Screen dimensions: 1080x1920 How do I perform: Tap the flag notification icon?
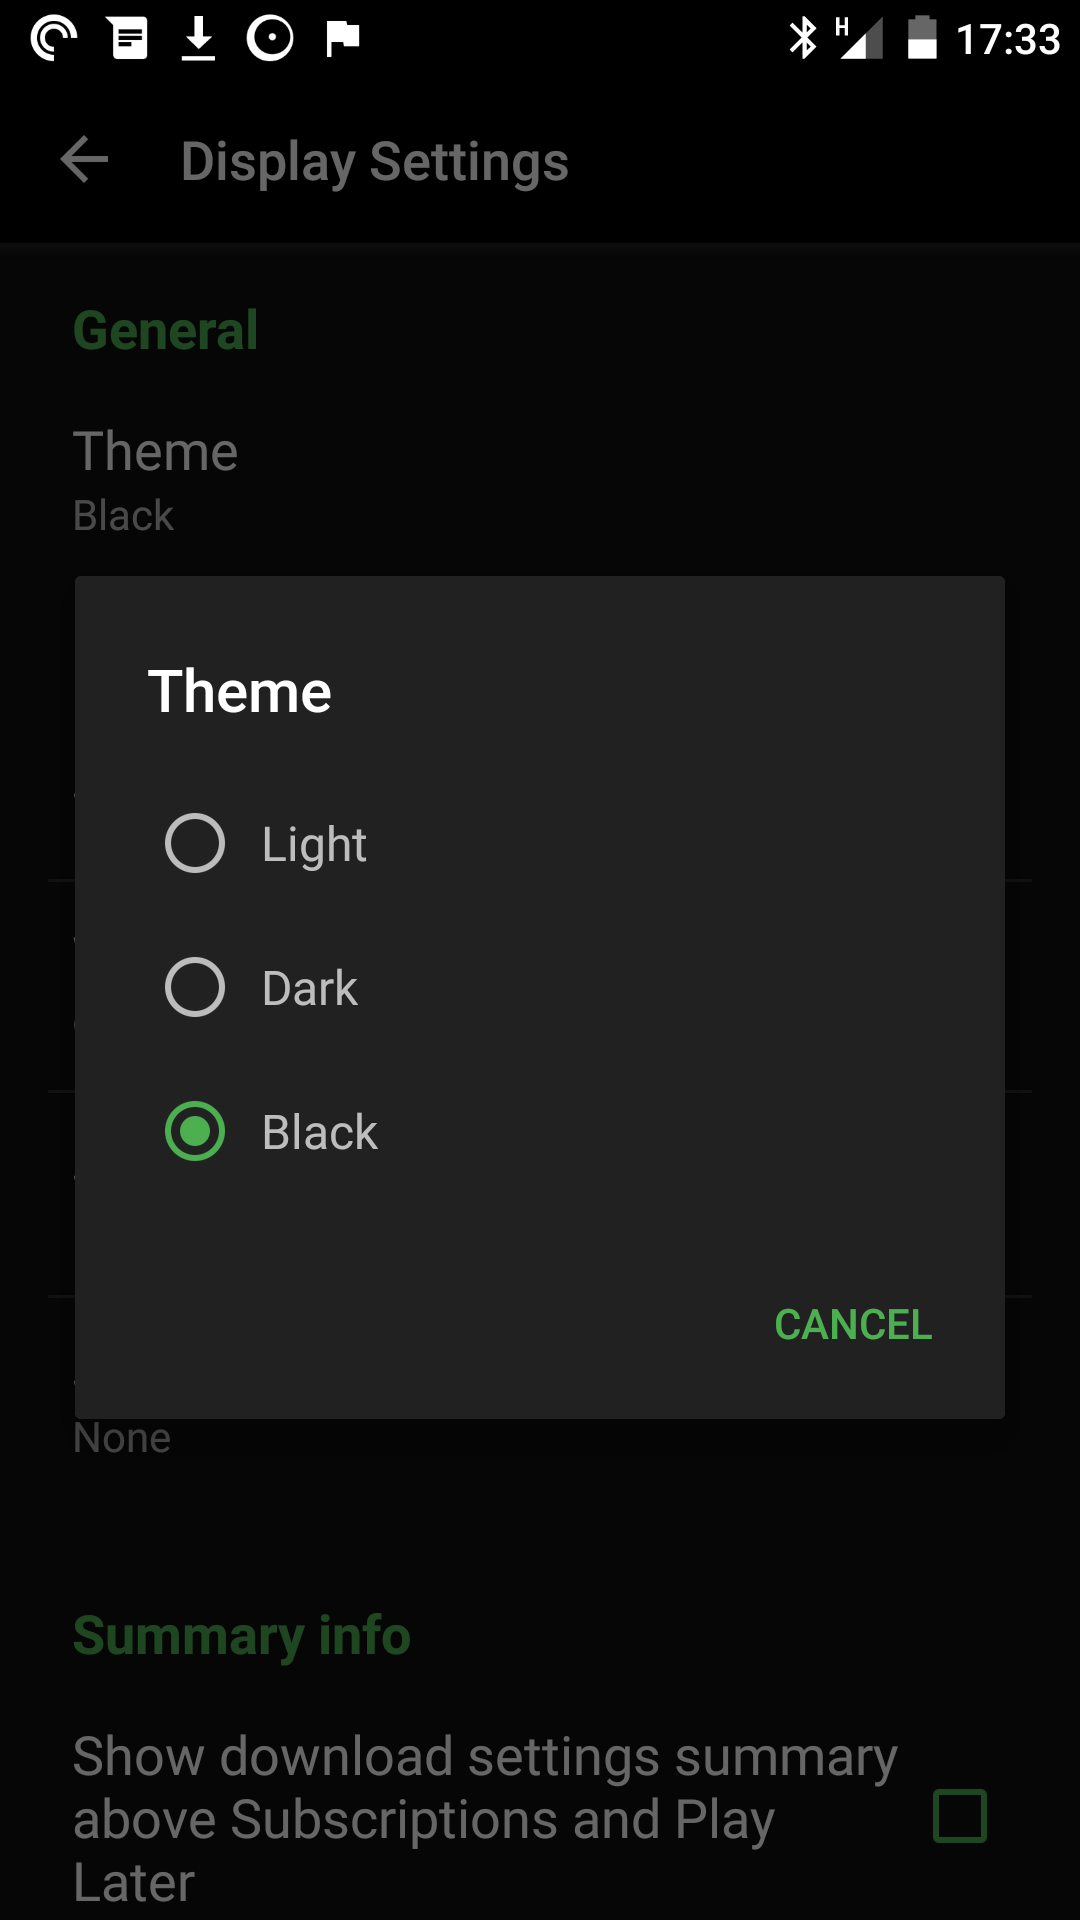coord(343,39)
